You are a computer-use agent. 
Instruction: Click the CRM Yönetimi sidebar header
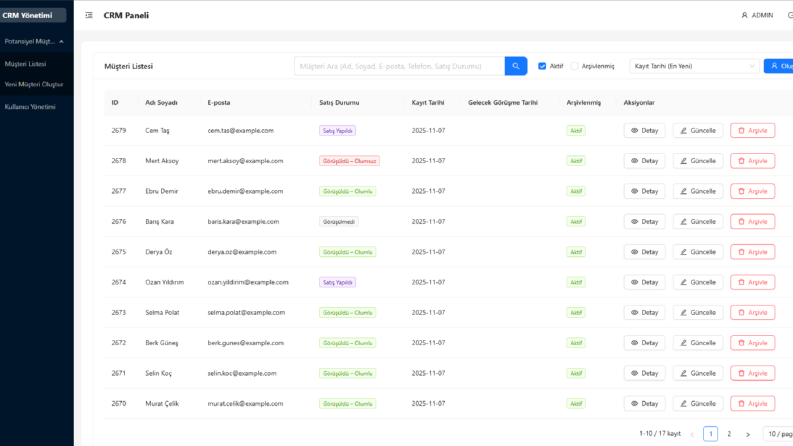[x=33, y=15]
